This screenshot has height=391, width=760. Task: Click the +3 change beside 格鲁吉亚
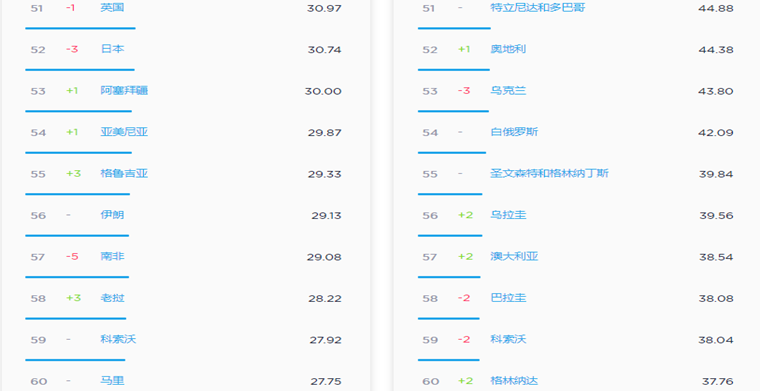73,173
